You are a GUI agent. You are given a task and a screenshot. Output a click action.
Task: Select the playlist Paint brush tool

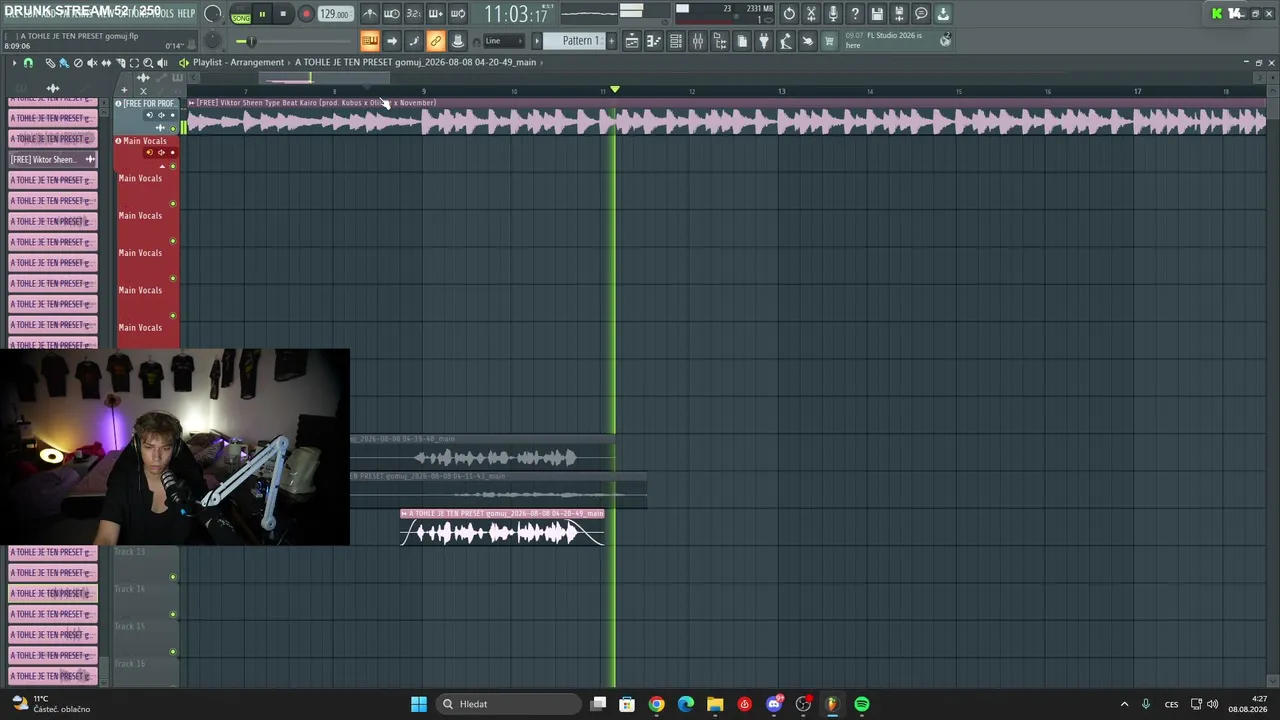point(64,62)
